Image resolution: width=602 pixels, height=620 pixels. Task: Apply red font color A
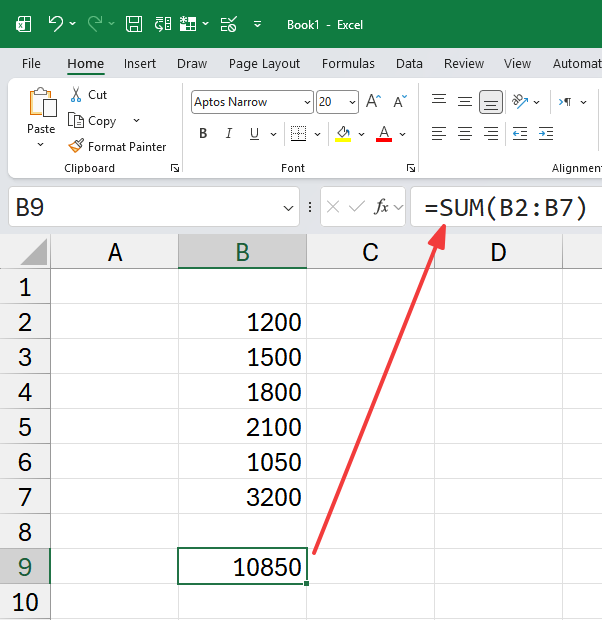(x=384, y=134)
